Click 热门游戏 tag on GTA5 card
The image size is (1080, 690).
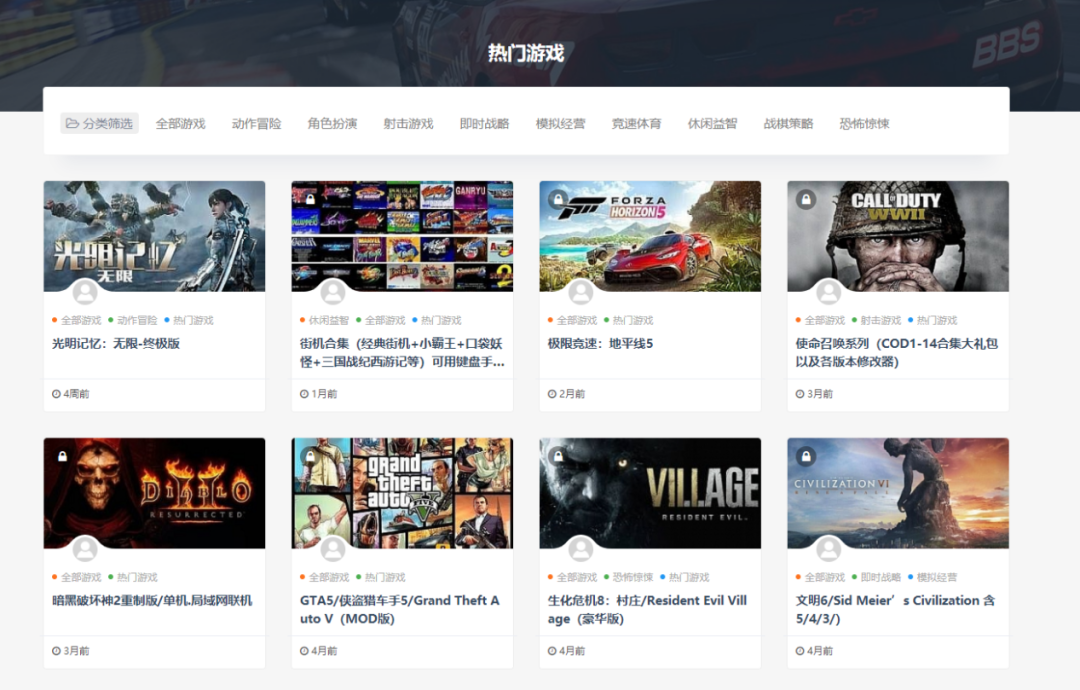pyautogui.click(x=385, y=577)
